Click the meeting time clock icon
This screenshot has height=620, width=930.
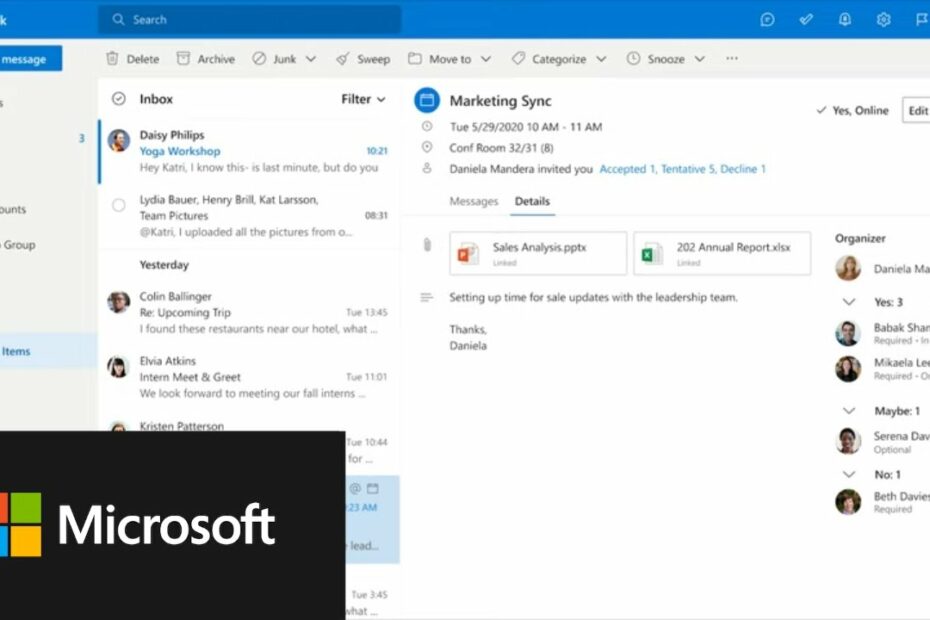pyautogui.click(x=427, y=126)
